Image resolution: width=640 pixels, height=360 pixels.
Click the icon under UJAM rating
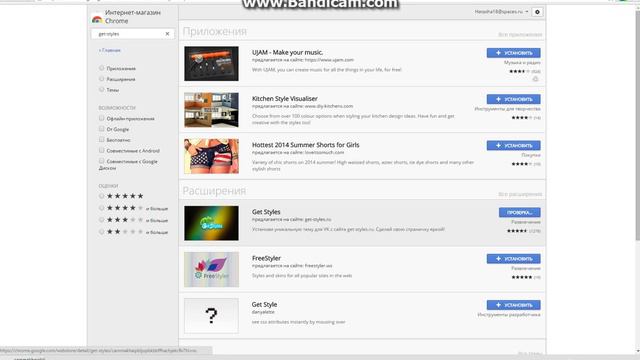click(536, 79)
